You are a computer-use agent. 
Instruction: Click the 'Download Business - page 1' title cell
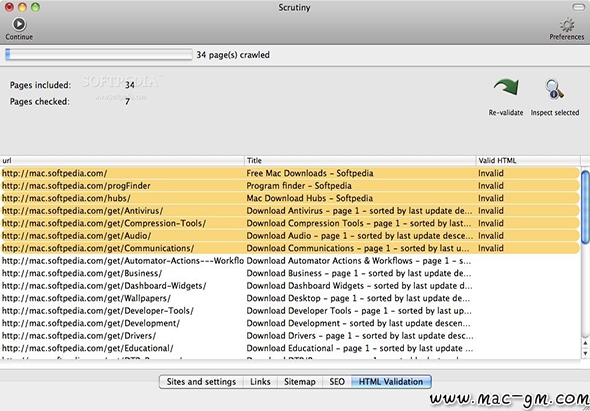[x=359, y=273]
